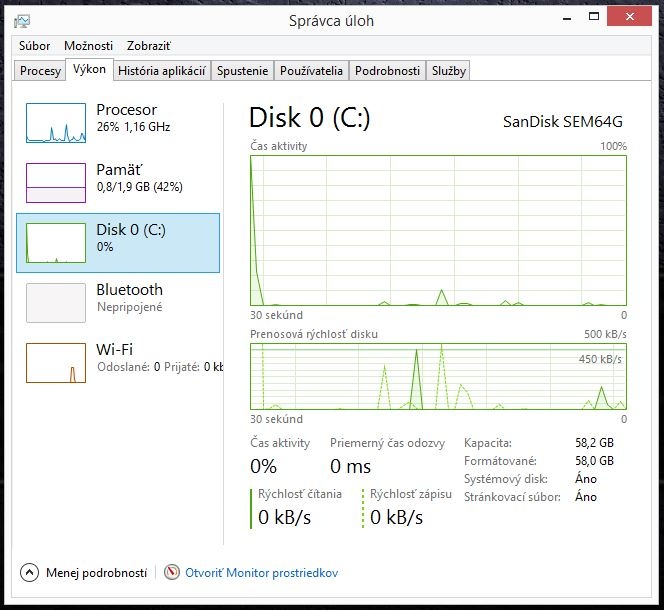The image size is (664, 610).
Task: Open the Zobraziť menu
Action: pyautogui.click(x=149, y=46)
